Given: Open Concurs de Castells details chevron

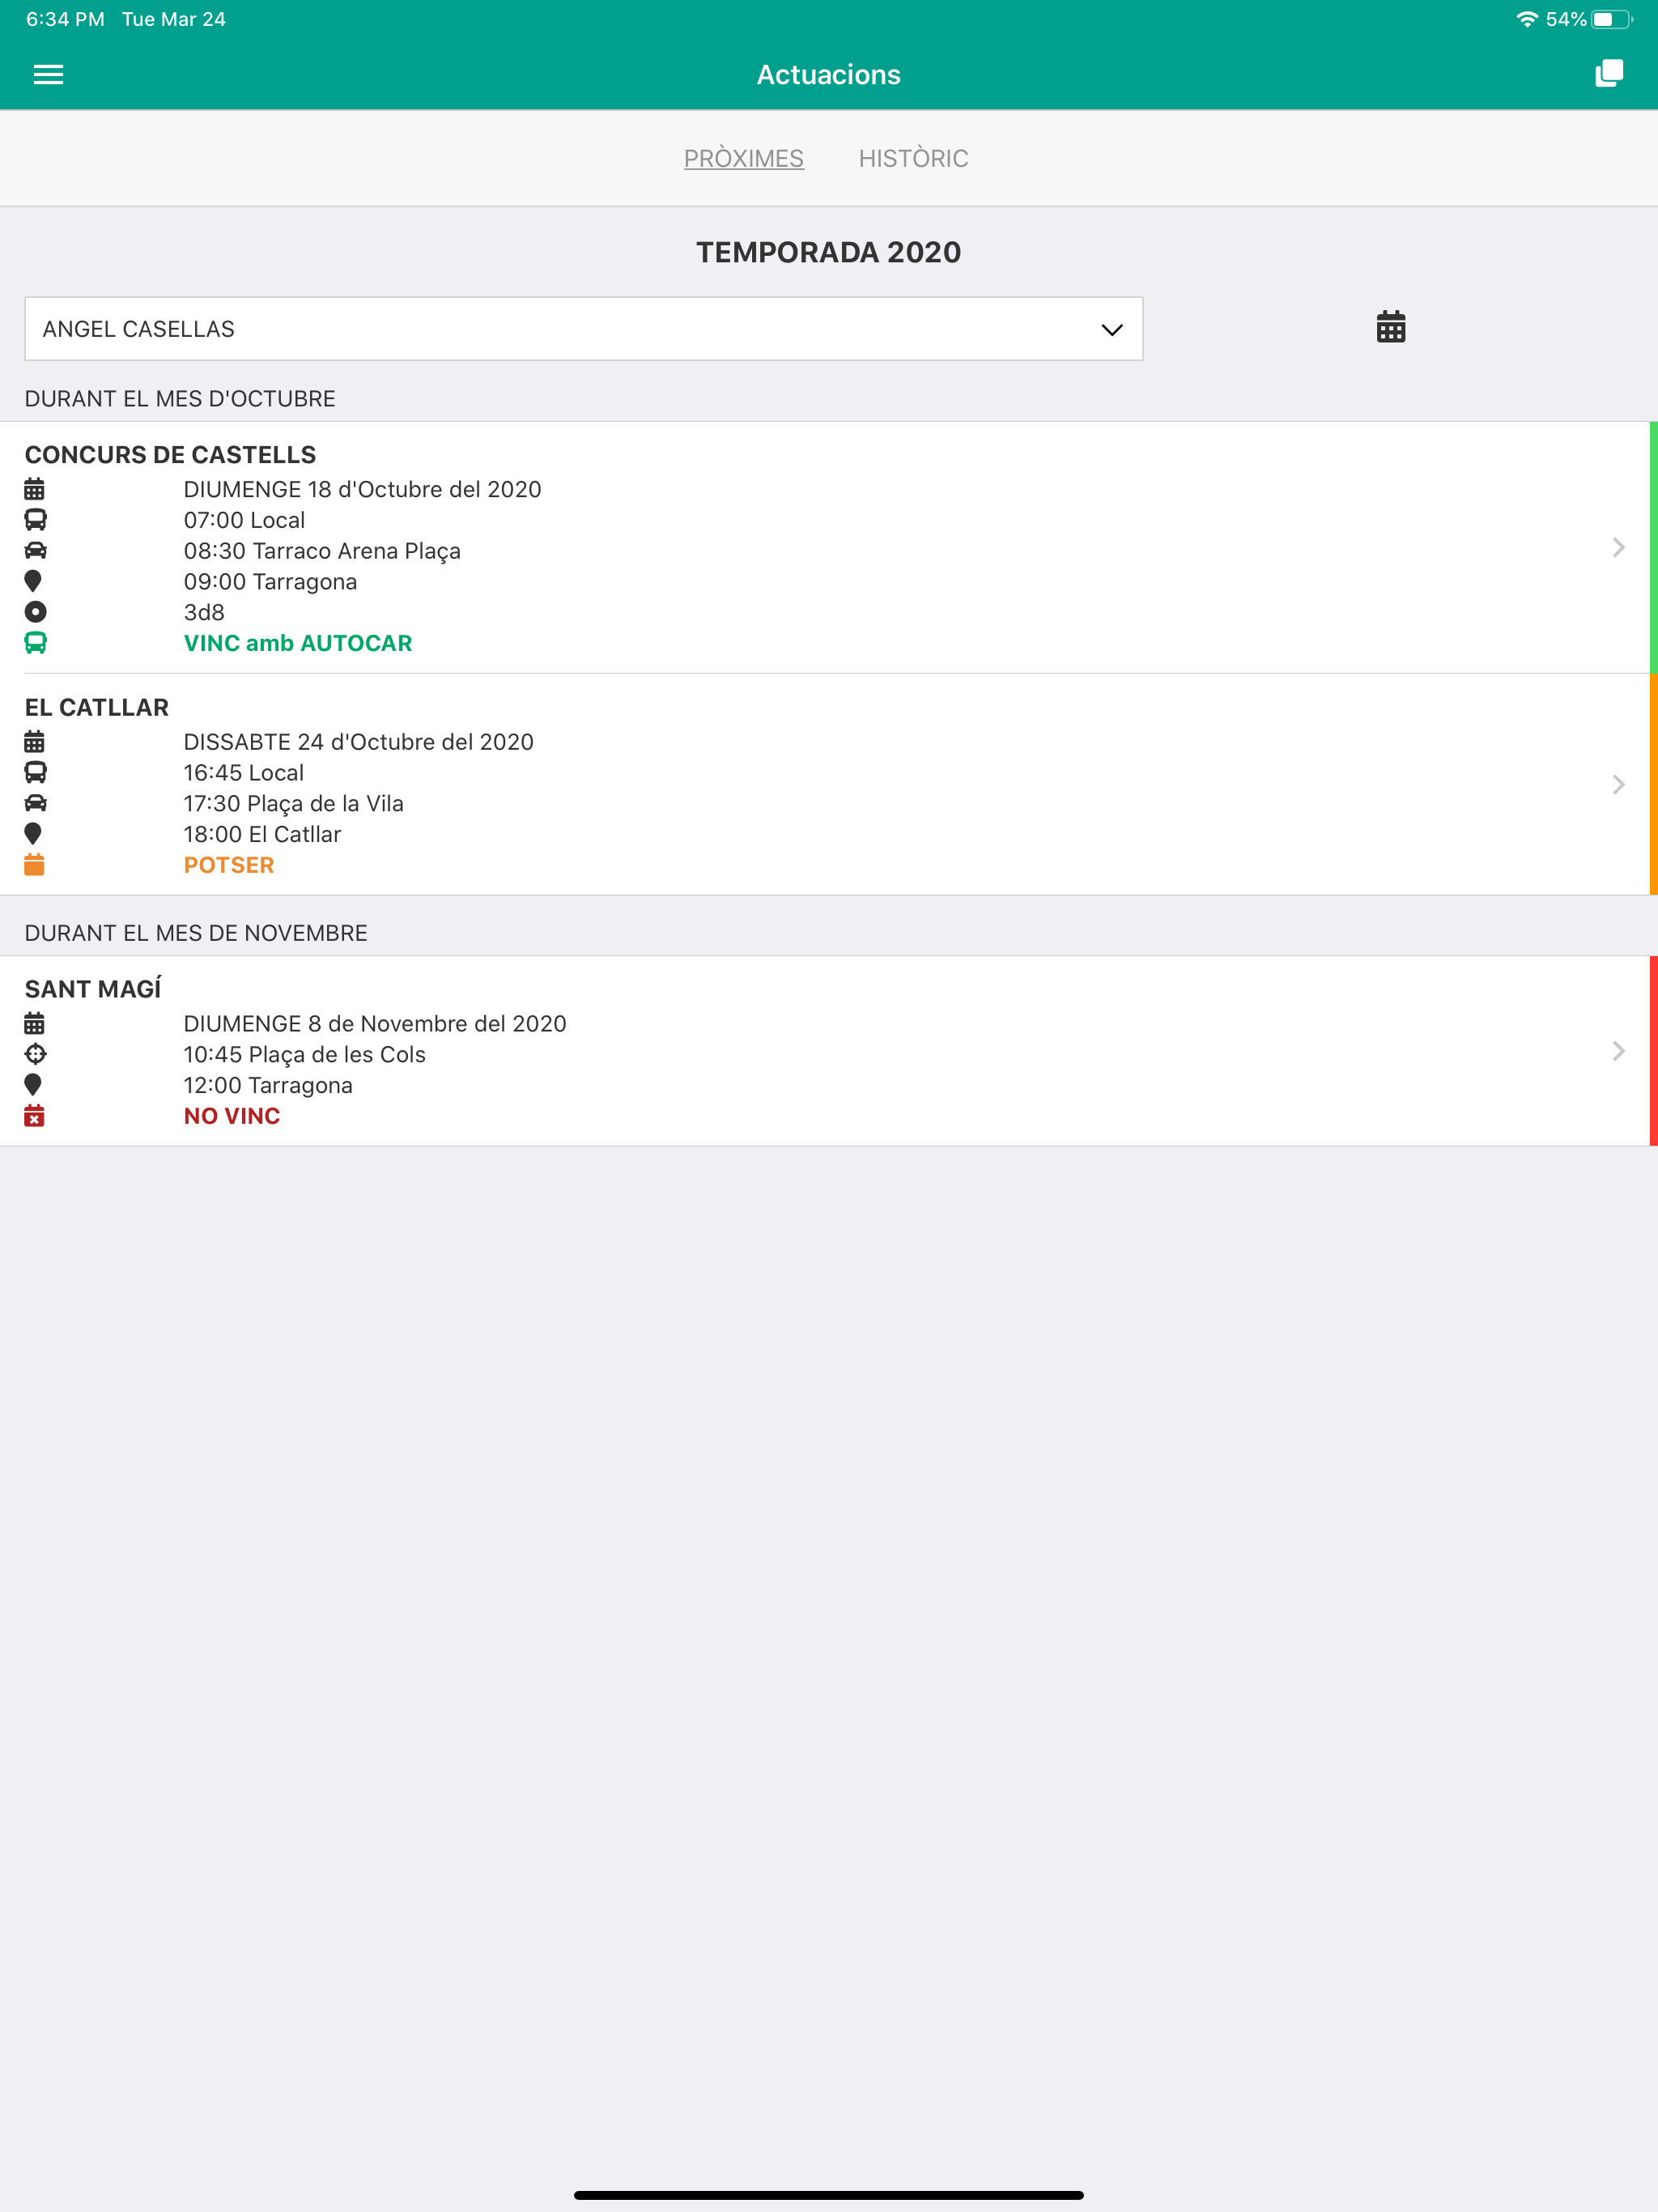Looking at the screenshot, I should coord(1618,547).
